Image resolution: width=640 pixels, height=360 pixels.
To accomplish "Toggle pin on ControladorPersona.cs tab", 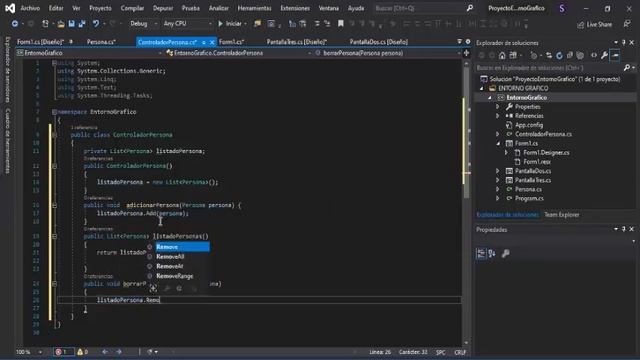I will (204, 42).
